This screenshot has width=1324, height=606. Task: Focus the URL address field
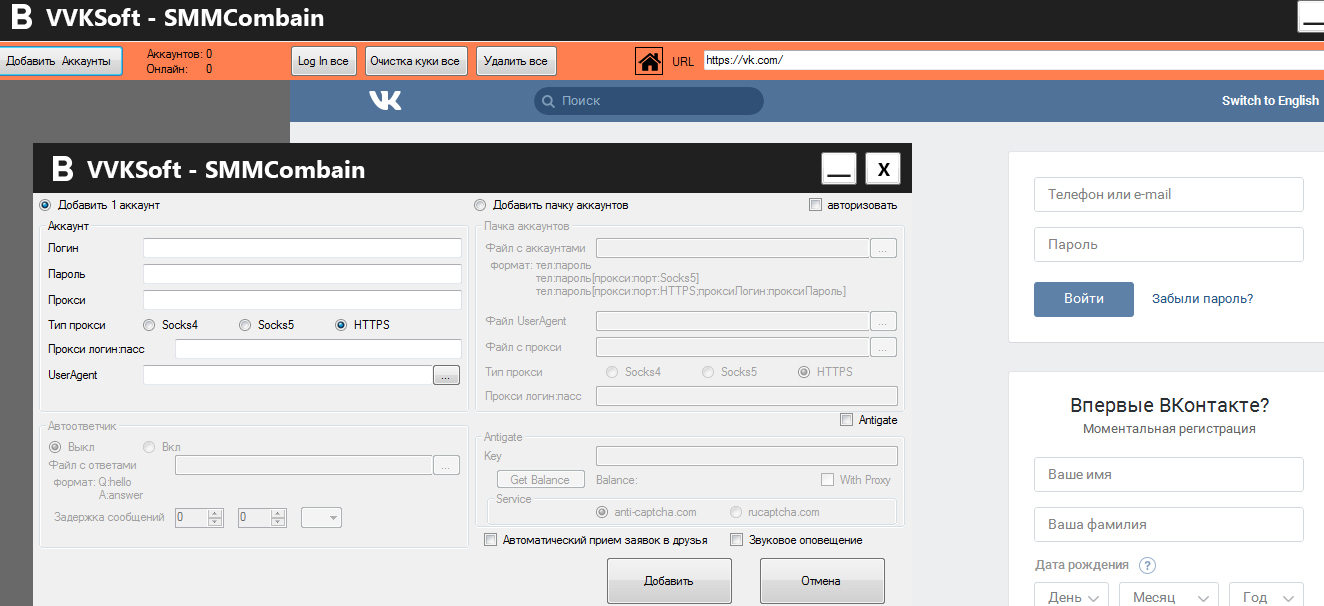point(1013,60)
